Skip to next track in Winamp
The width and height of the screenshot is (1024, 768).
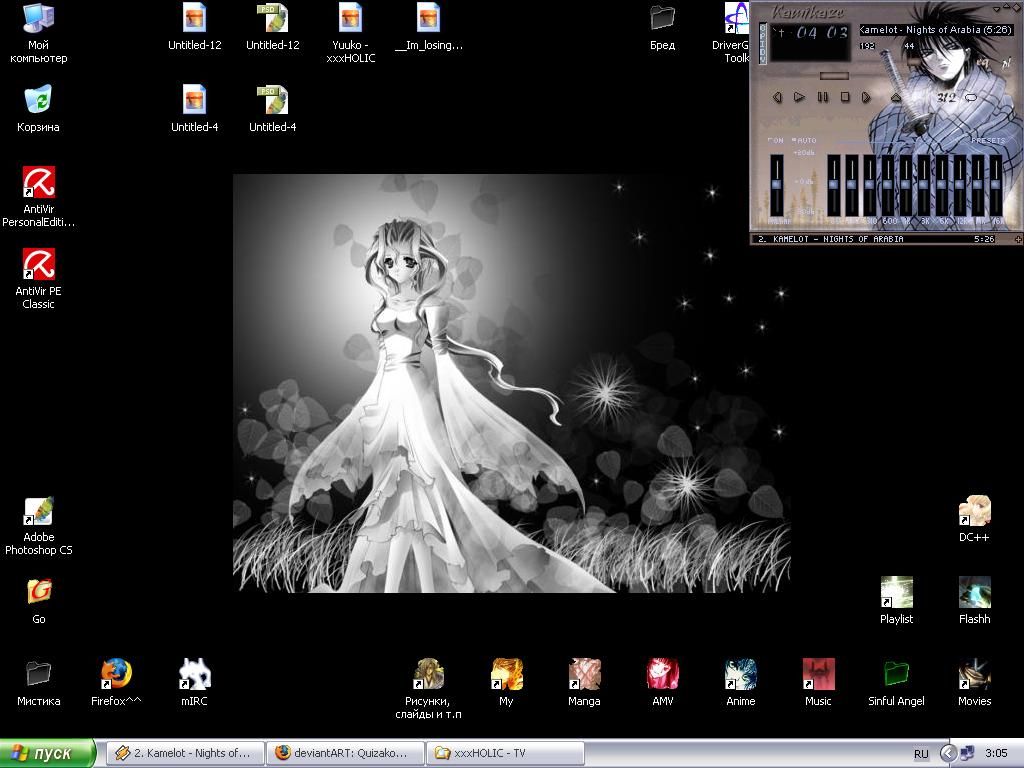point(866,97)
